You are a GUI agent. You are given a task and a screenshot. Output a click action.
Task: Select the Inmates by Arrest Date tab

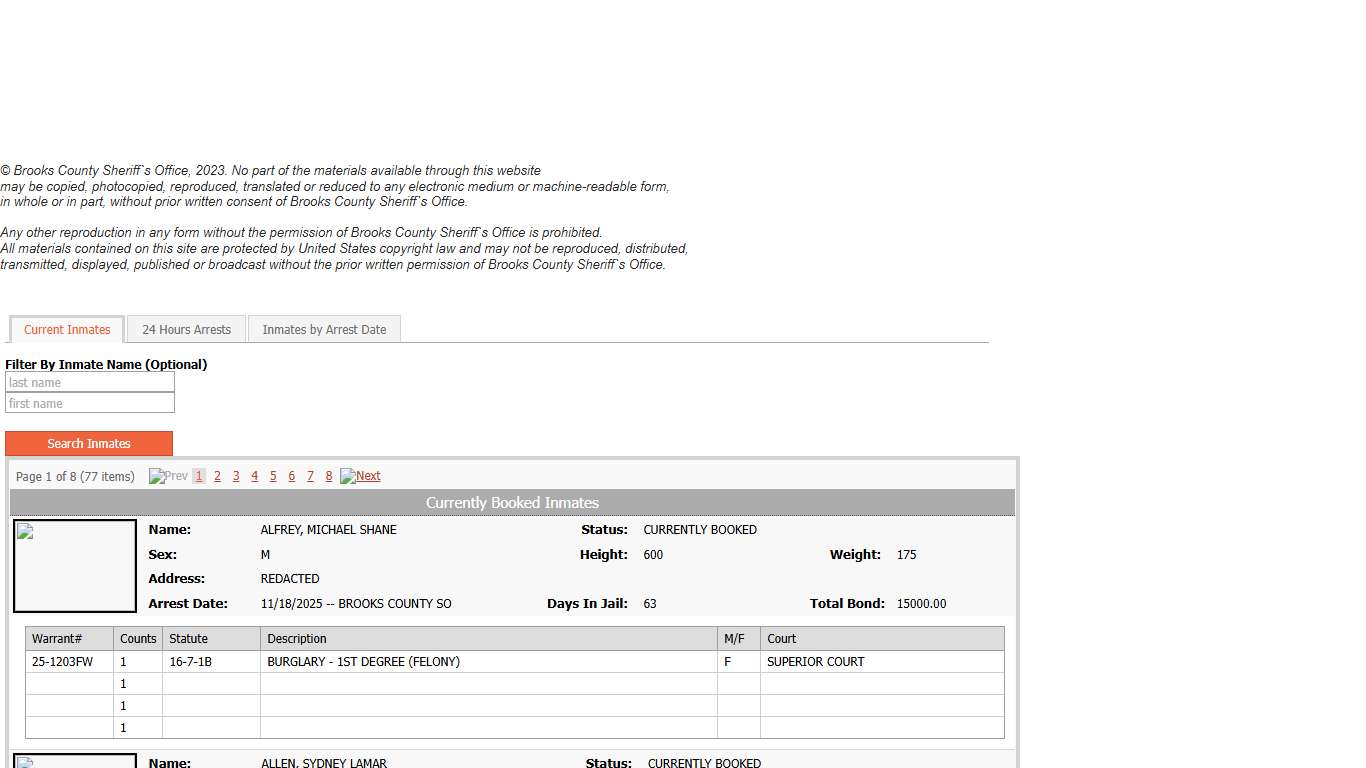(x=324, y=330)
